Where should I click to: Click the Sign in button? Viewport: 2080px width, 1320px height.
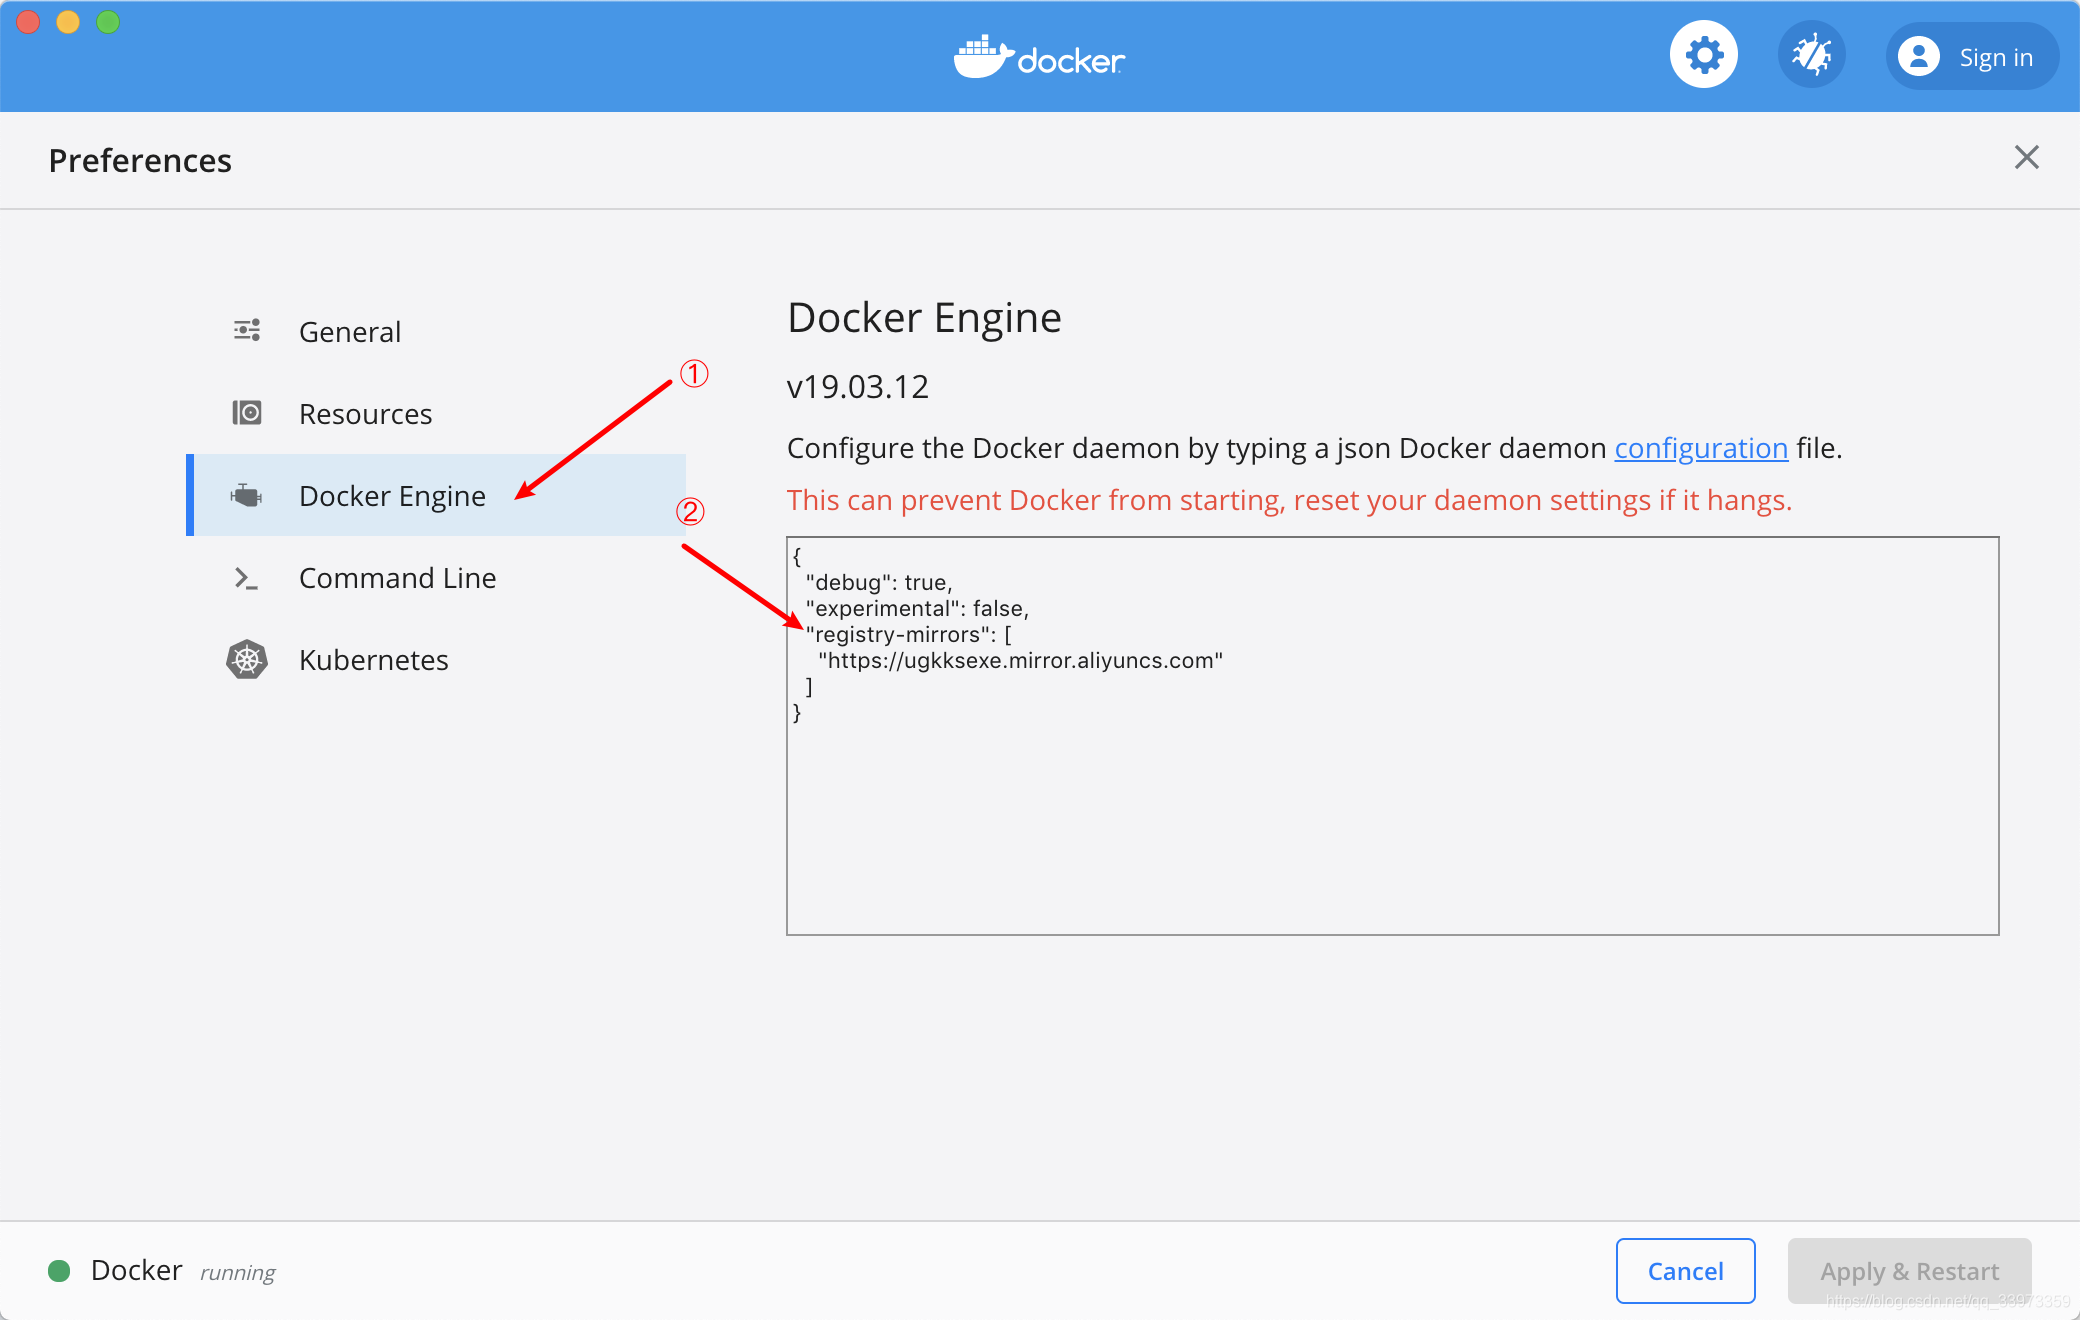tap(1972, 56)
